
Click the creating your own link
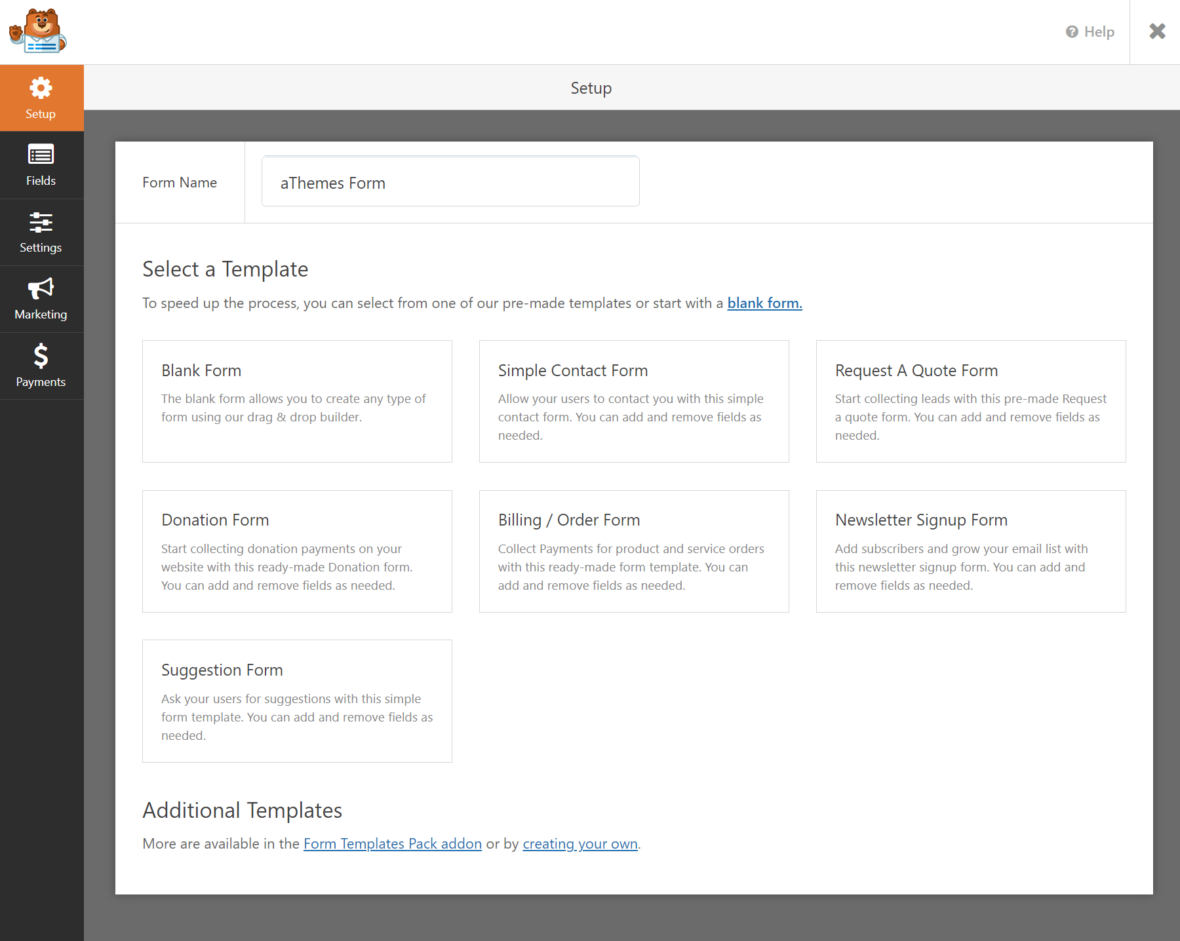(x=580, y=843)
